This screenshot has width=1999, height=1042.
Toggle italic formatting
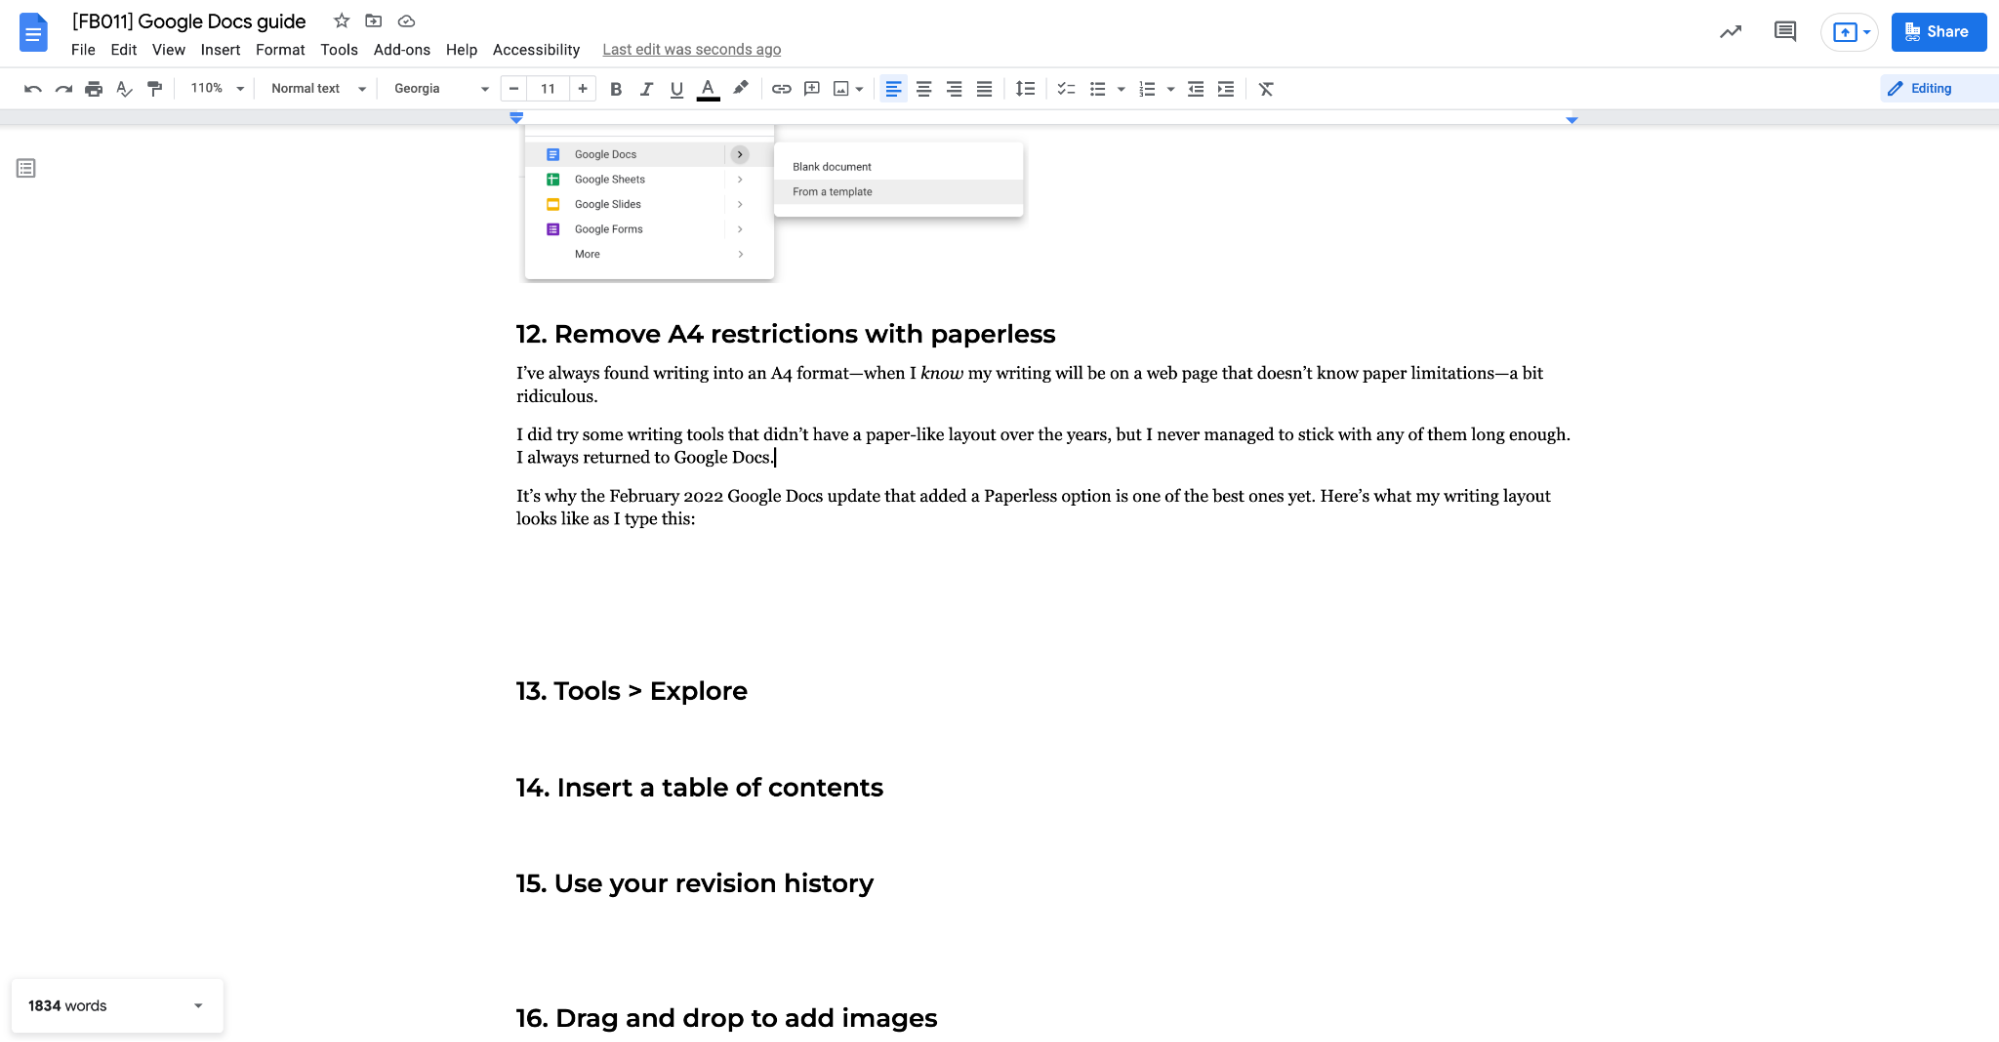646,88
